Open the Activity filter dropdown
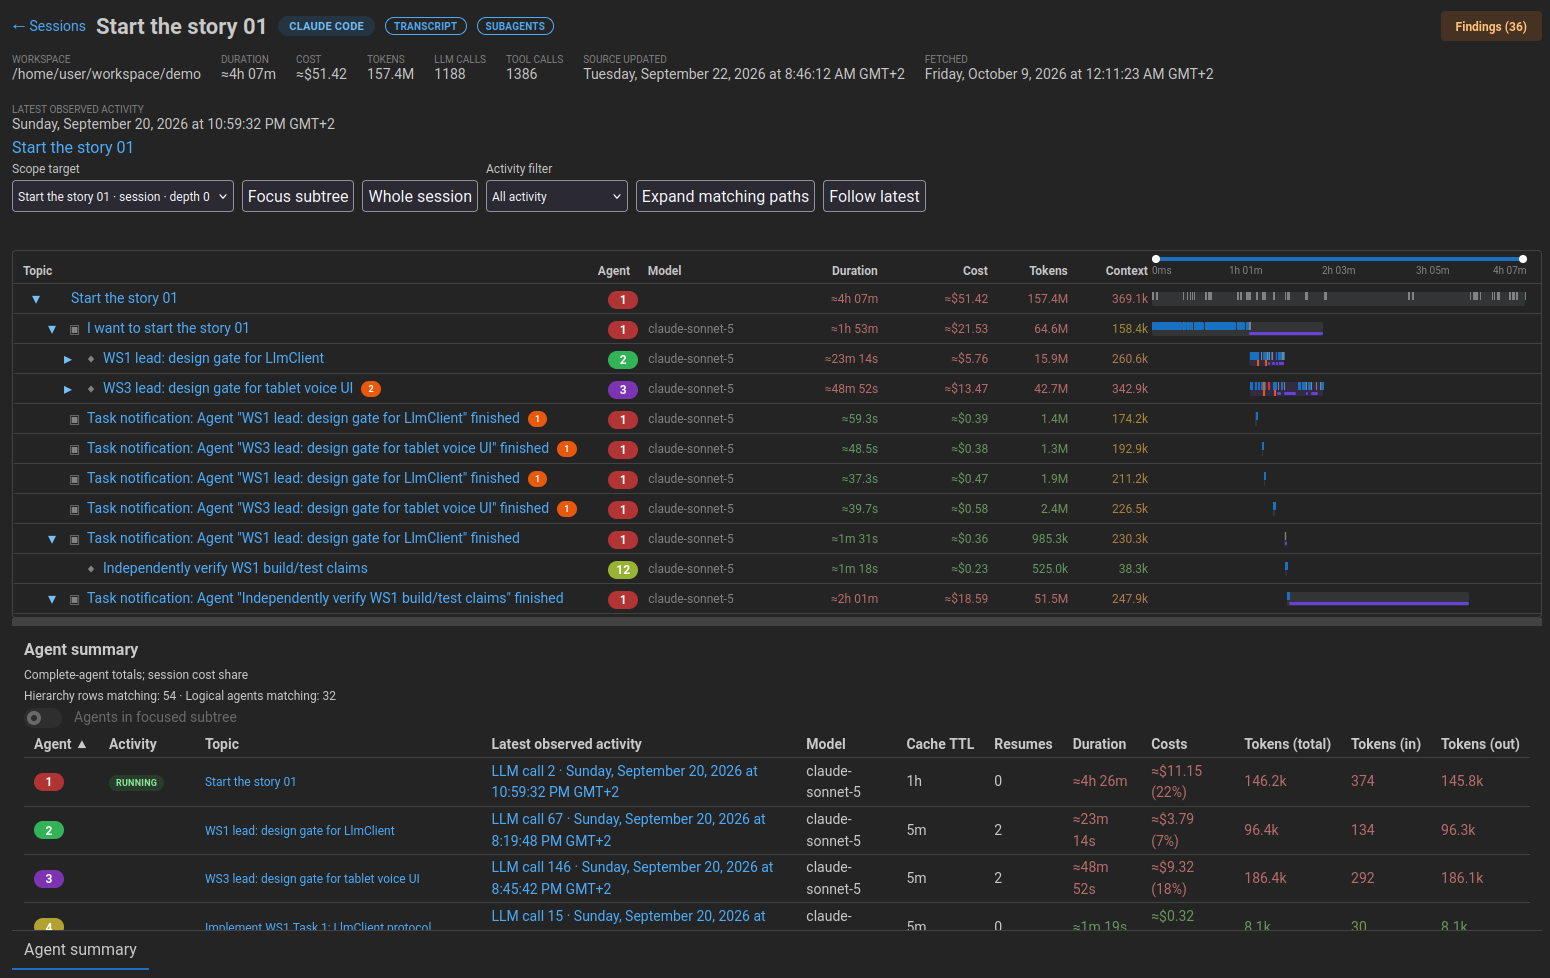 click(557, 196)
